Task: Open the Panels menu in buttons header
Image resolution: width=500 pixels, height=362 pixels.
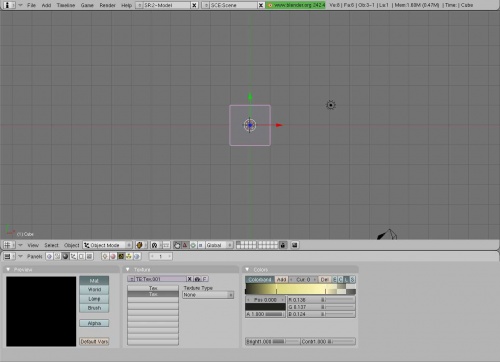Action: (x=35, y=256)
